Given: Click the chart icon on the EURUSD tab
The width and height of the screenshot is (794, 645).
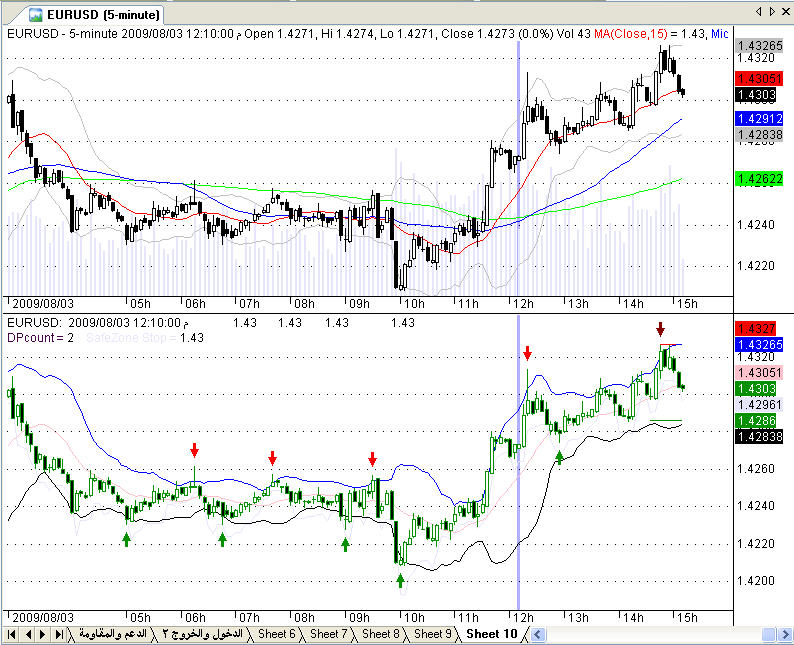Looking at the screenshot, I should 35,15.
